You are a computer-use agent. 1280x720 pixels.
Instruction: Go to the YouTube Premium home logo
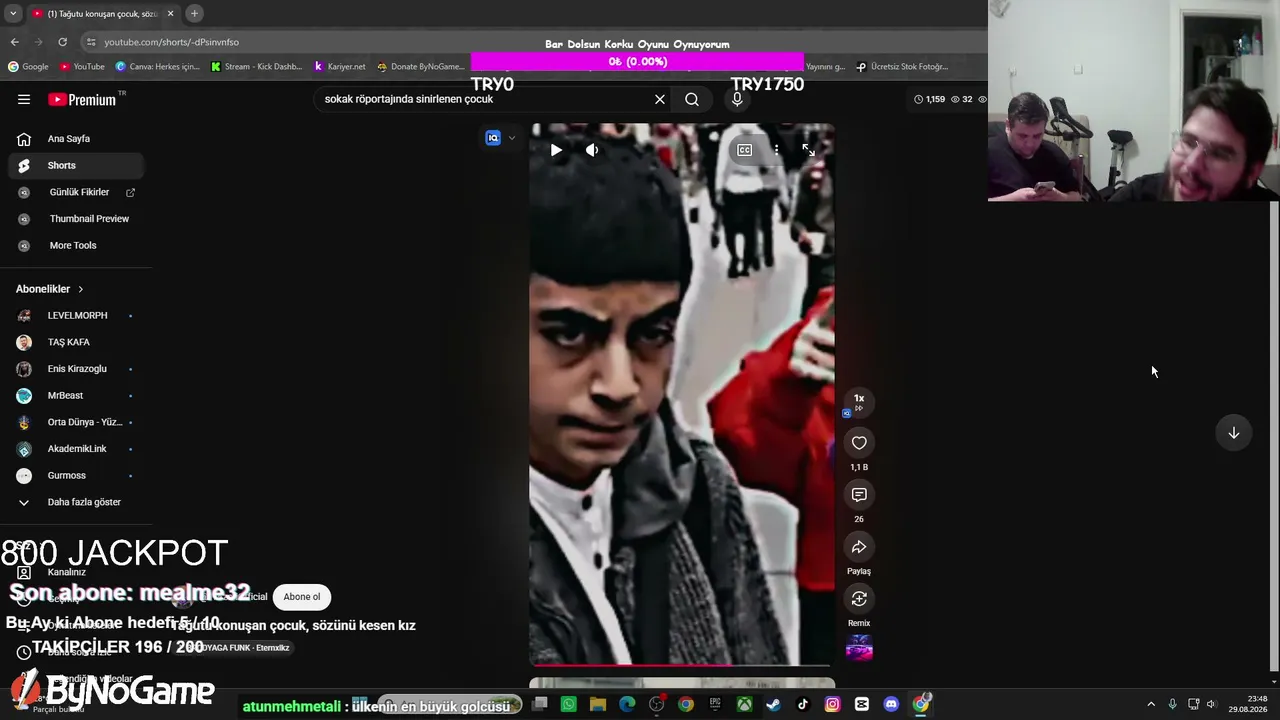coord(84,99)
